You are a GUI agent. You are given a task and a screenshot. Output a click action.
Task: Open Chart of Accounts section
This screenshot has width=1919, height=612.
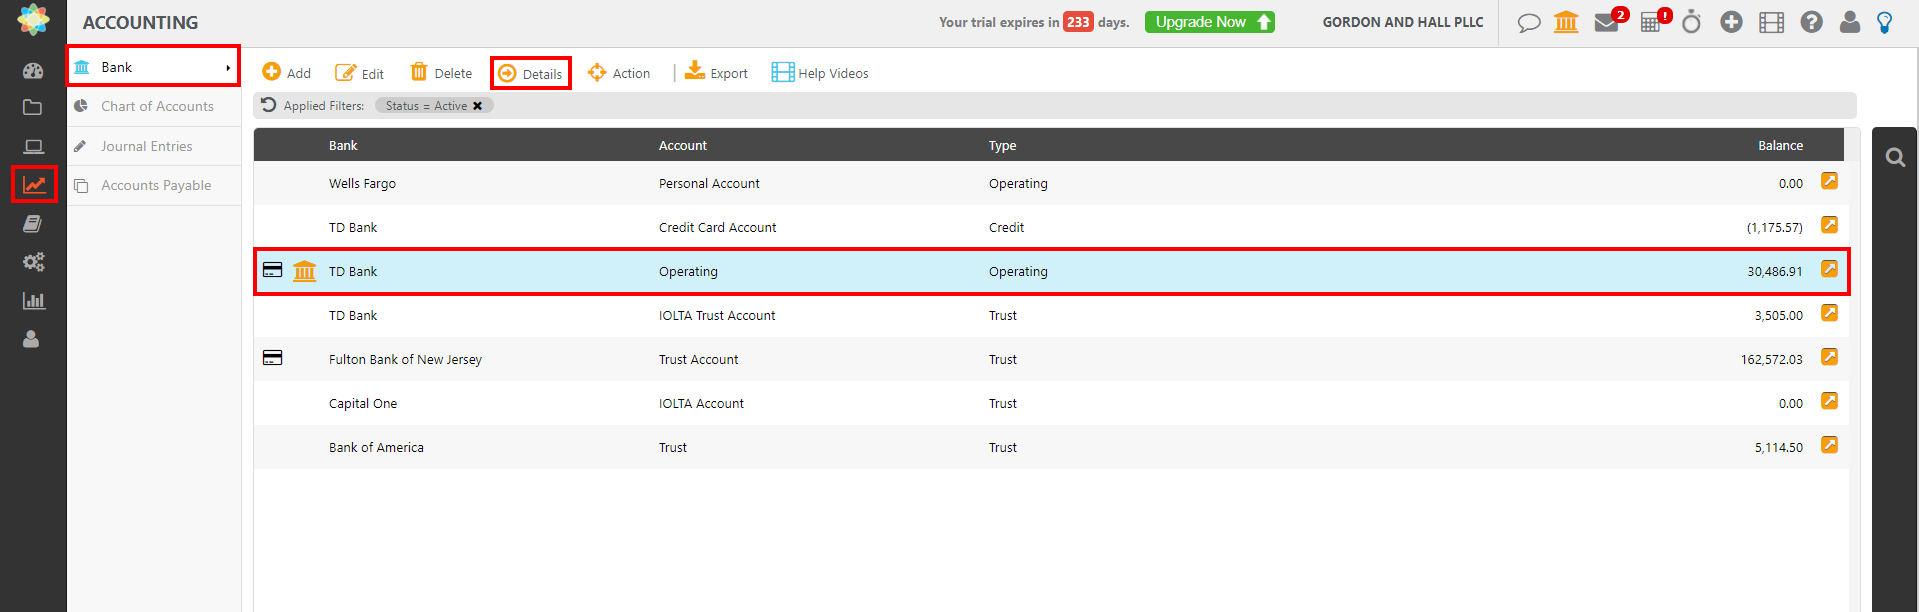(155, 106)
